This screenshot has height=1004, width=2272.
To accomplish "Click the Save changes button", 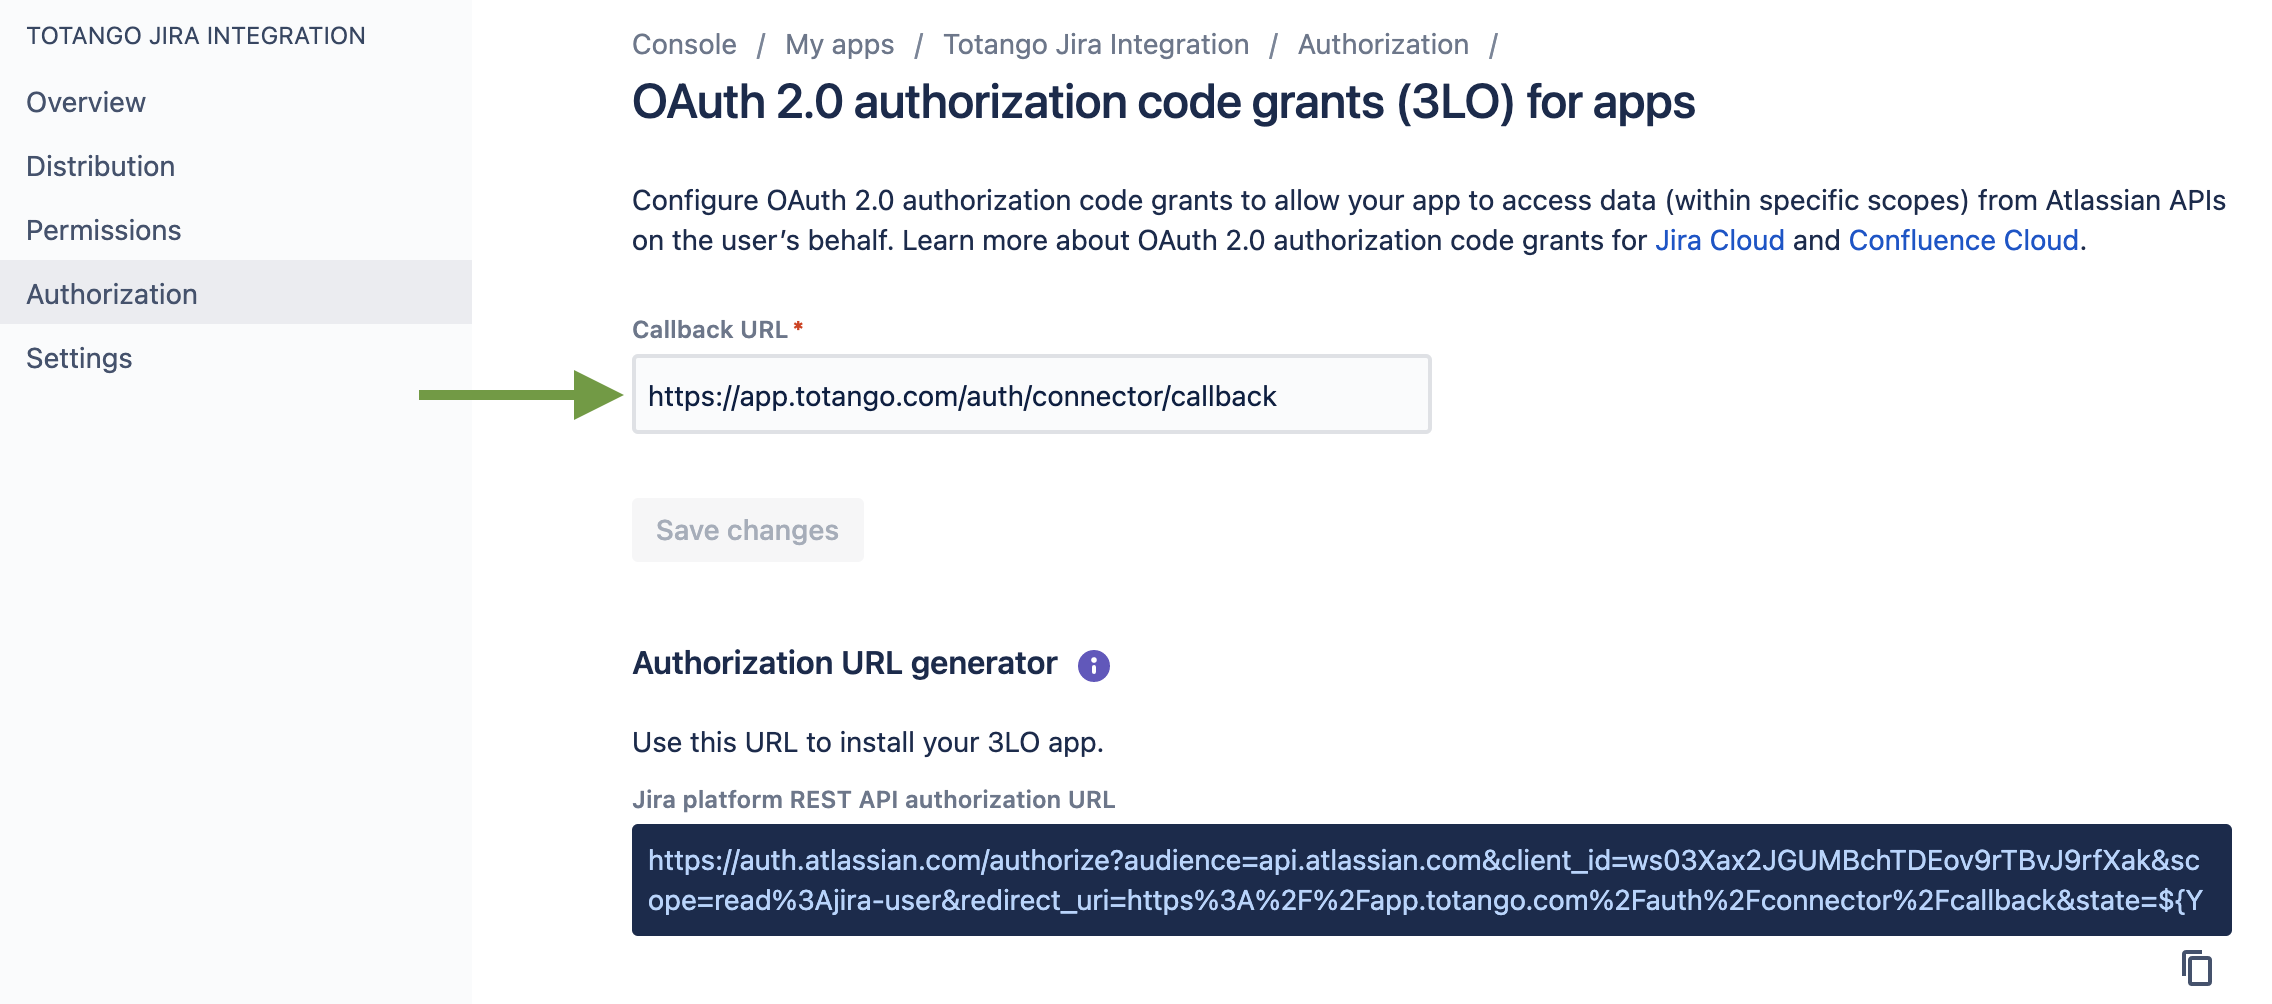I will [747, 530].
